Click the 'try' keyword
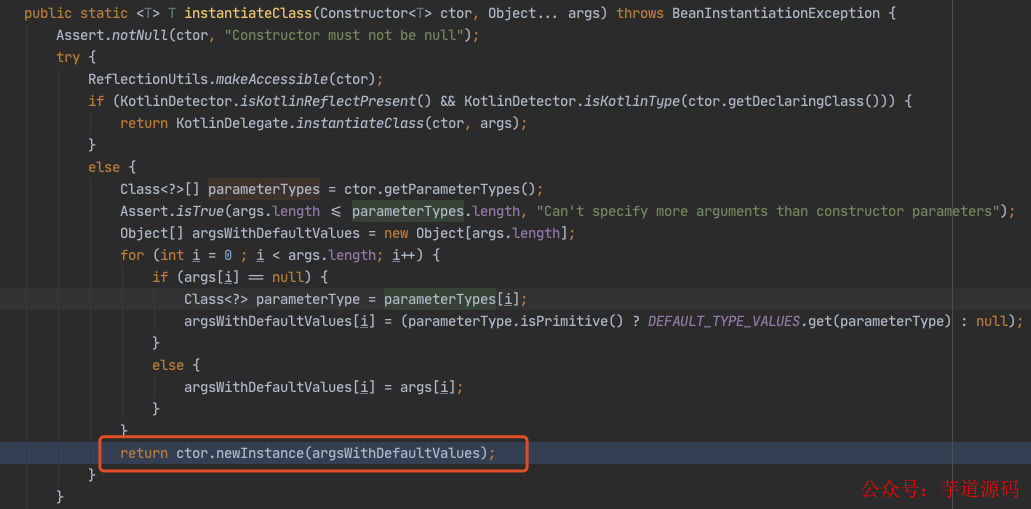The width and height of the screenshot is (1031, 509). (68, 57)
